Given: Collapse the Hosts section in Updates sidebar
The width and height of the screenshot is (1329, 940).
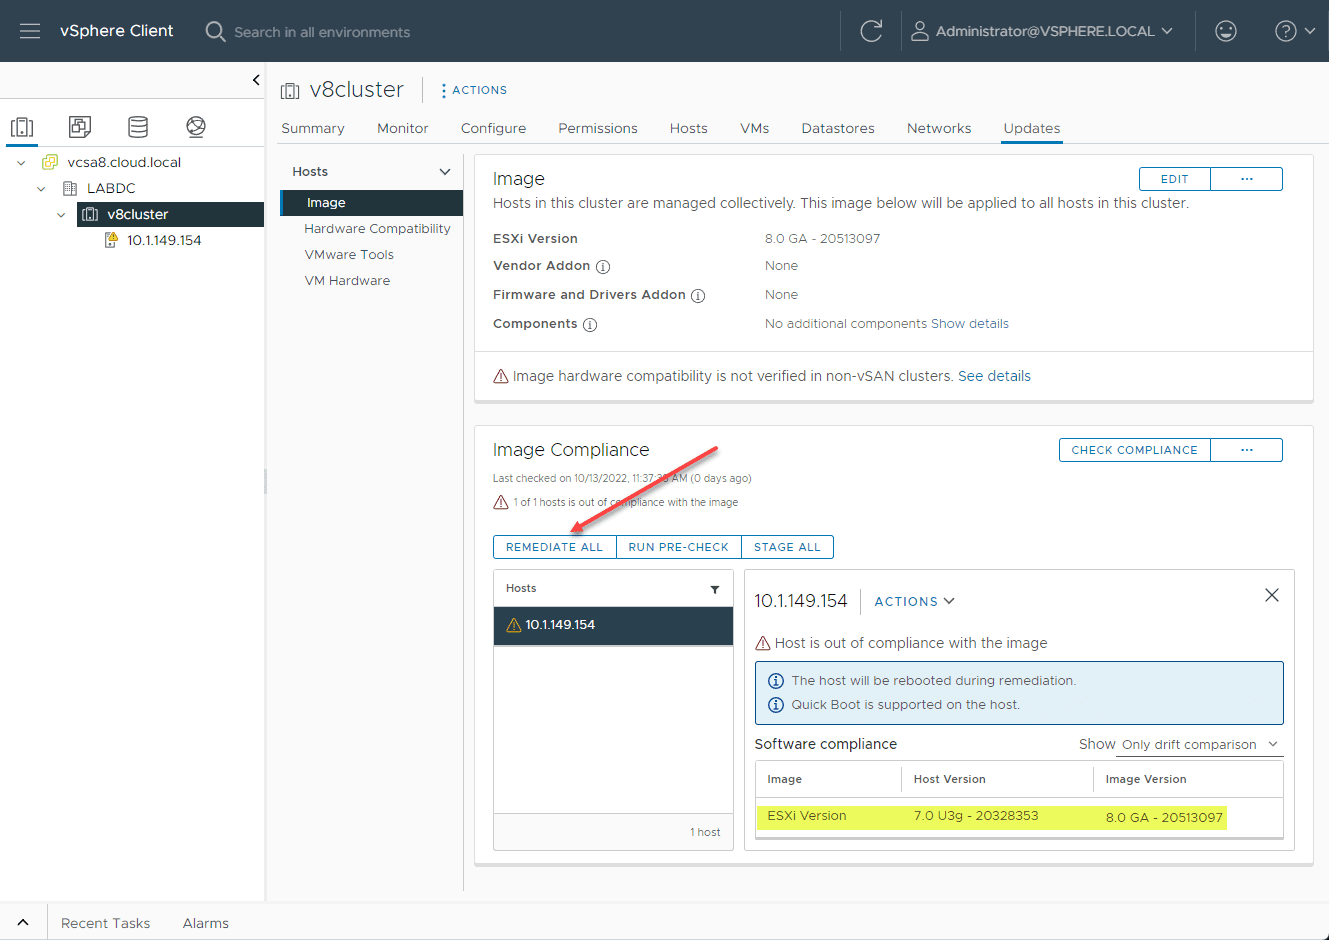Looking at the screenshot, I should pos(445,172).
